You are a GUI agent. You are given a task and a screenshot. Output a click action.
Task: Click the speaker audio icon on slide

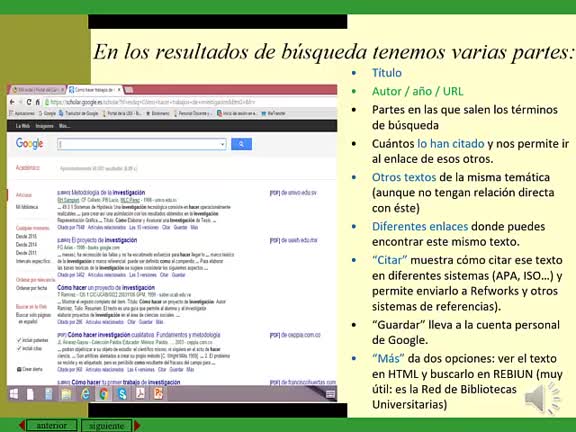click(x=542, y=399)
